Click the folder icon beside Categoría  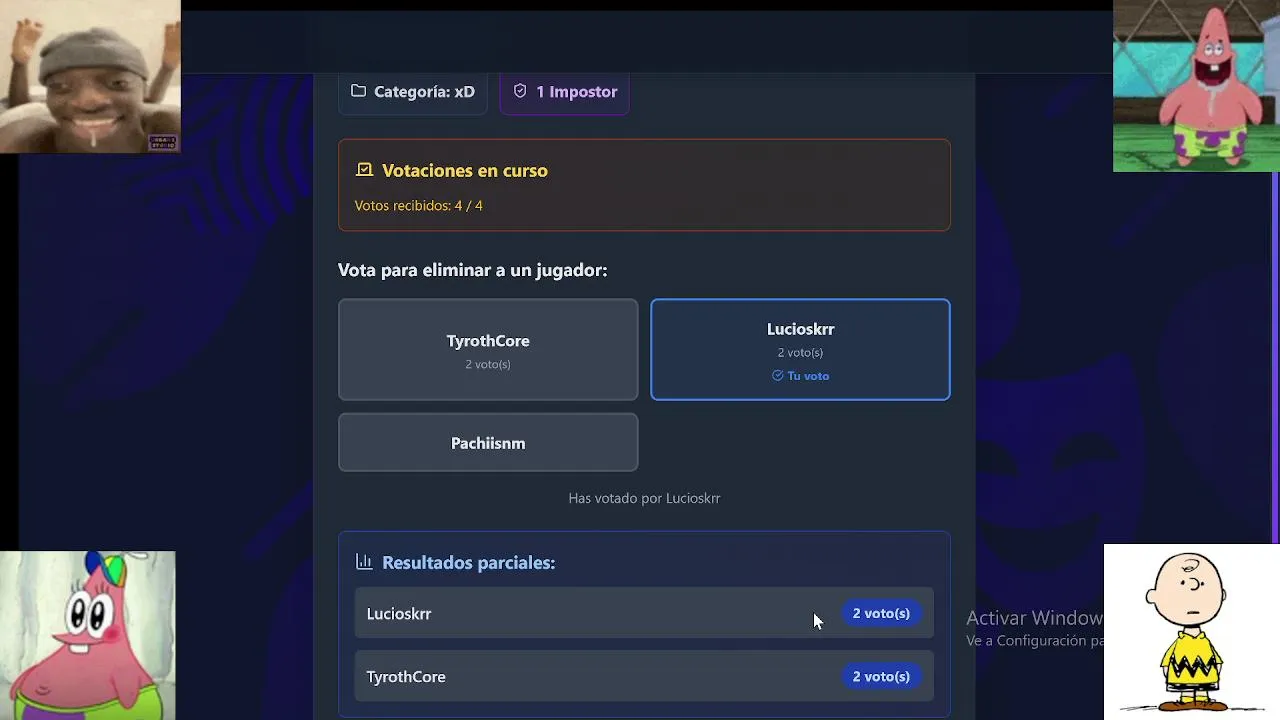pyautogui.click(x=358, y=91)
